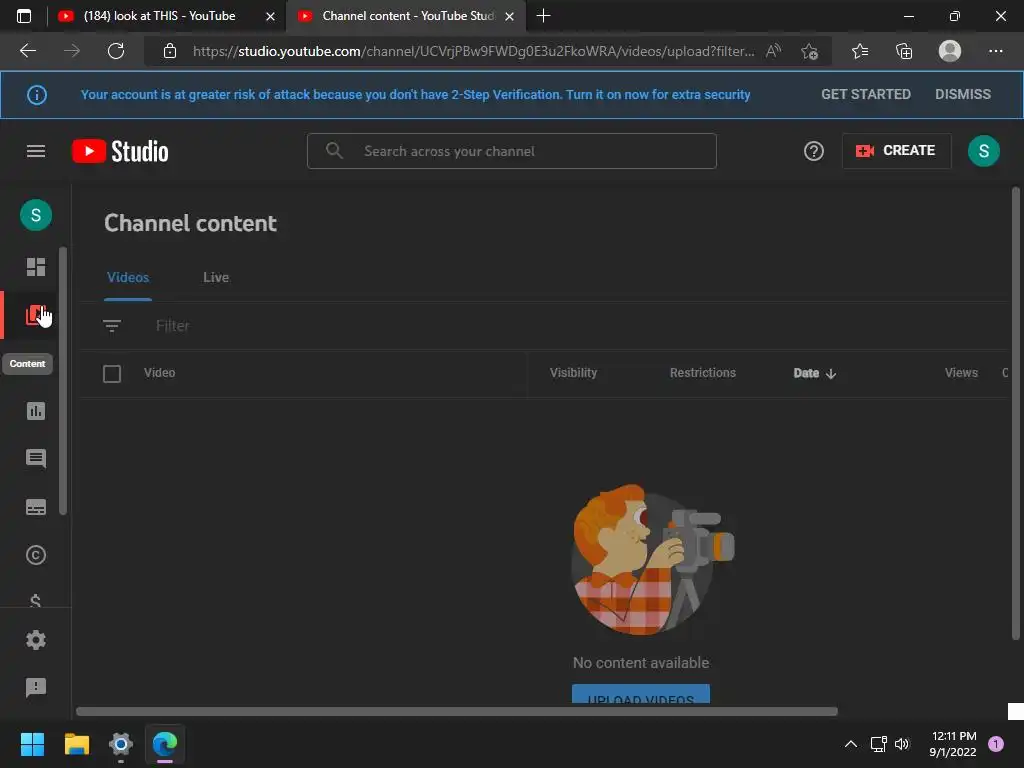Close the Channel content tab
Screen dimensions: 1024x768
[x=509, y=16]
